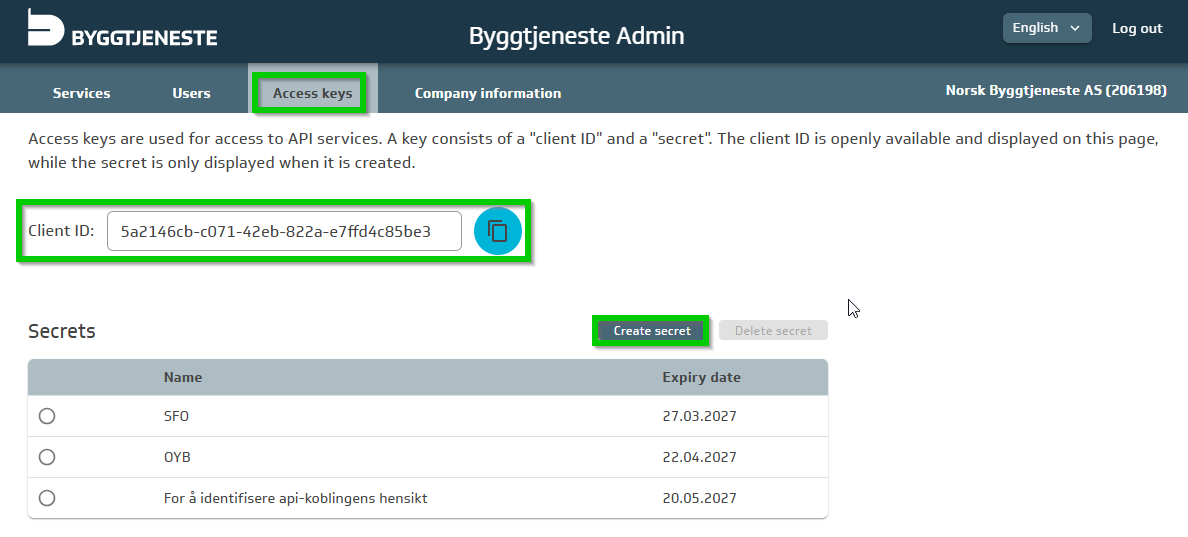This screenshot has height=537, width=1188.
Task: Switch to the Users tab
Action: coord(191,93)
